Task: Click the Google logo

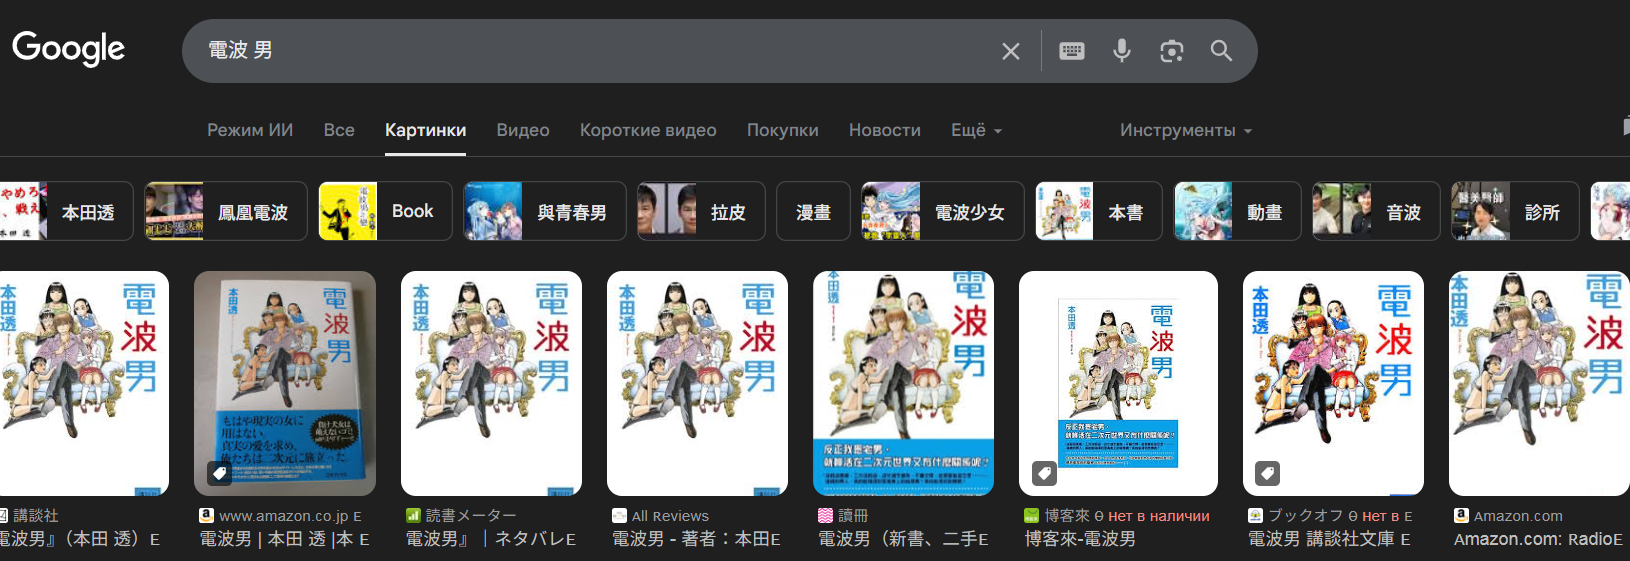Action: pos(68,48)
